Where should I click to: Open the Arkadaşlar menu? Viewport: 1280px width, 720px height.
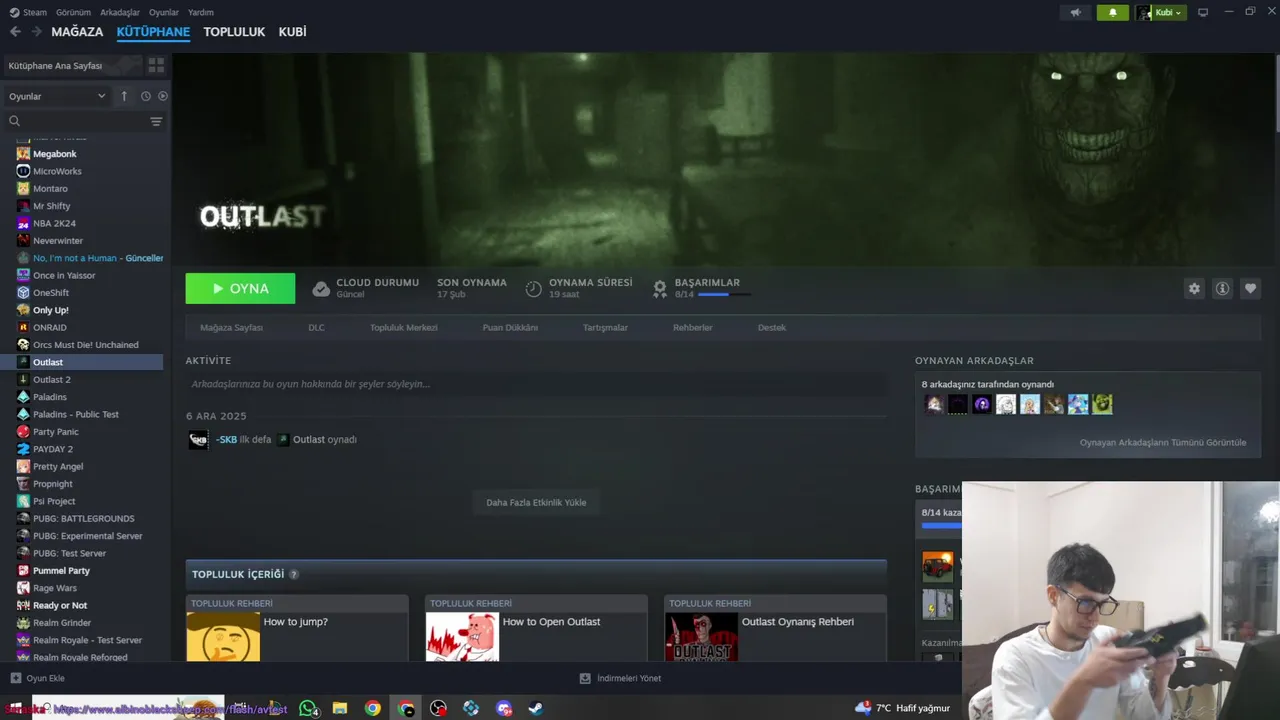[120, 12]
